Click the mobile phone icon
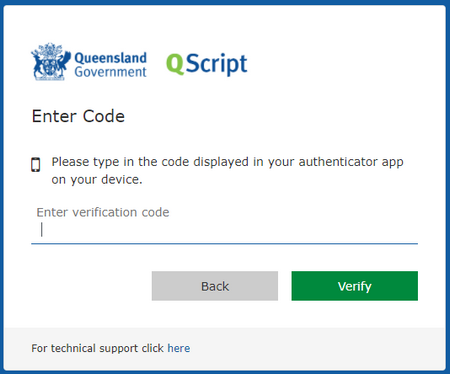This screenshot has height=374, width=450. pyautogui.click(x=36, y=165)
